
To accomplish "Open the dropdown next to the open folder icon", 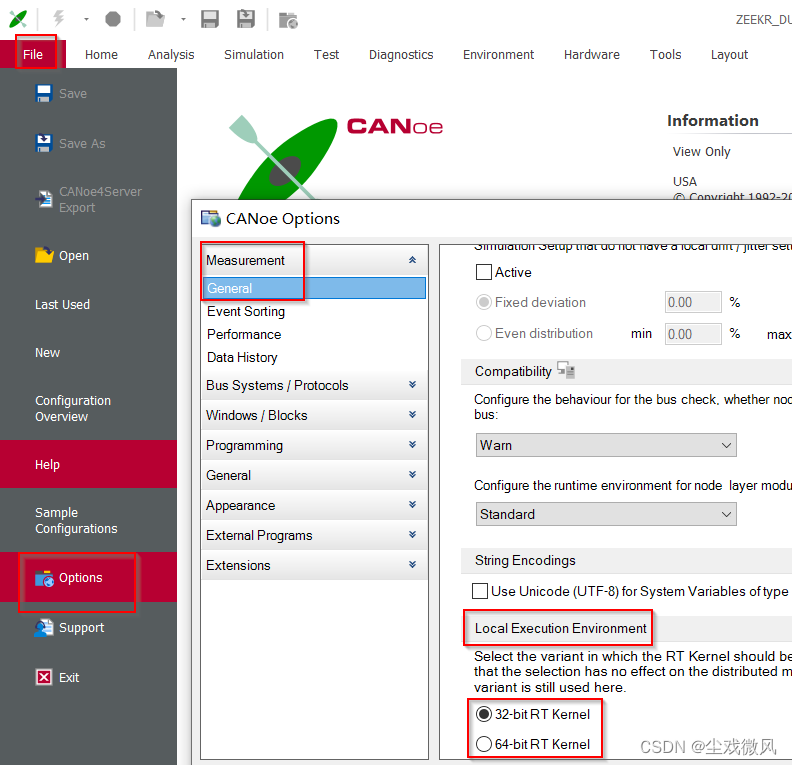I will click(x=183, y=20).
